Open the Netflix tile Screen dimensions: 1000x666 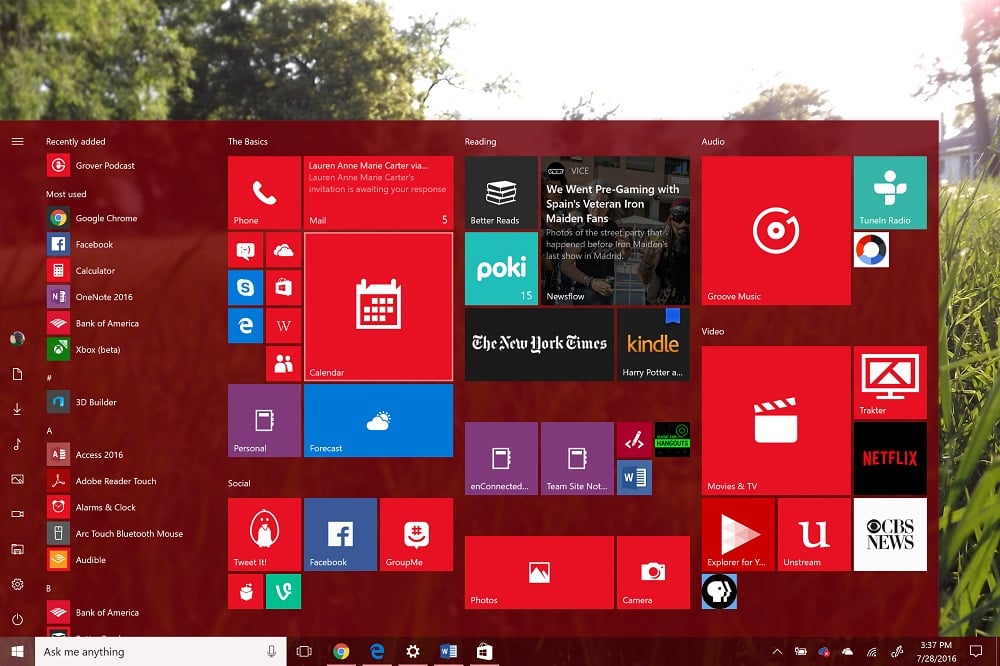pyautogui.click(x=890, y=458)
